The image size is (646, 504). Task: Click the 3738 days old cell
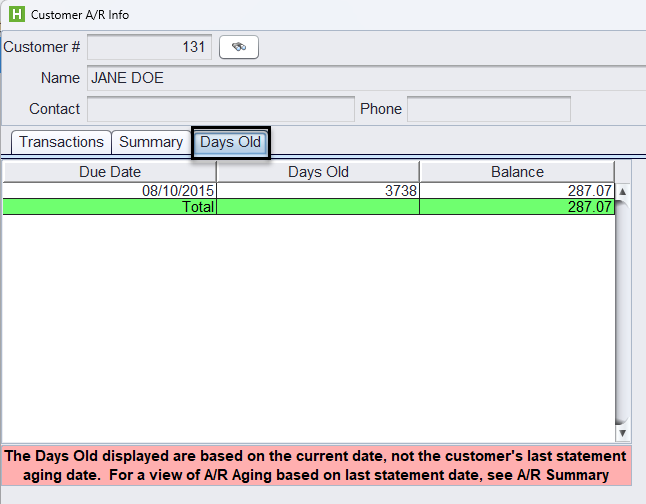pyautogui.click(x=318, y=190)
